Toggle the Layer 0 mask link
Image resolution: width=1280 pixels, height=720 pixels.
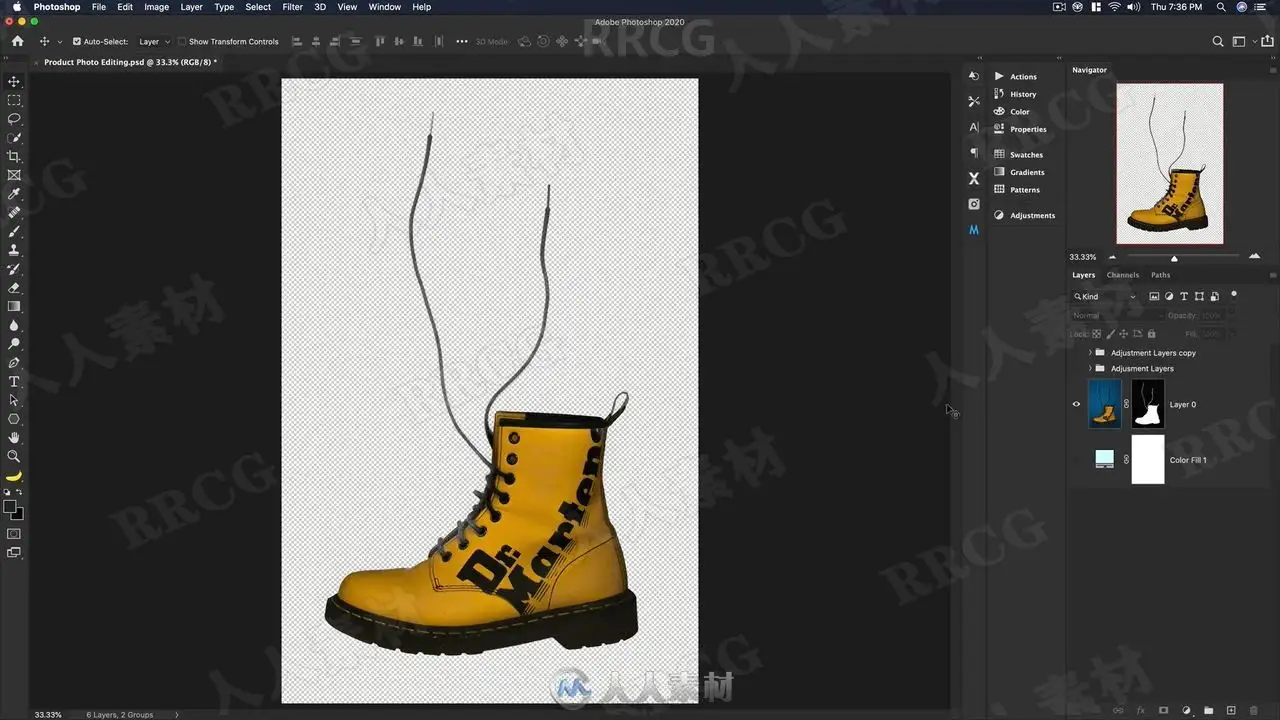tap(1126, 404)
